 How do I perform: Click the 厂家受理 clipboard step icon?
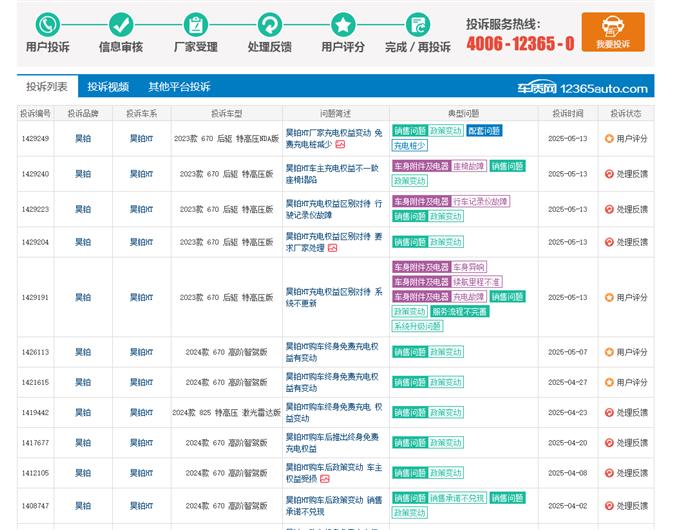coord(196,25)
